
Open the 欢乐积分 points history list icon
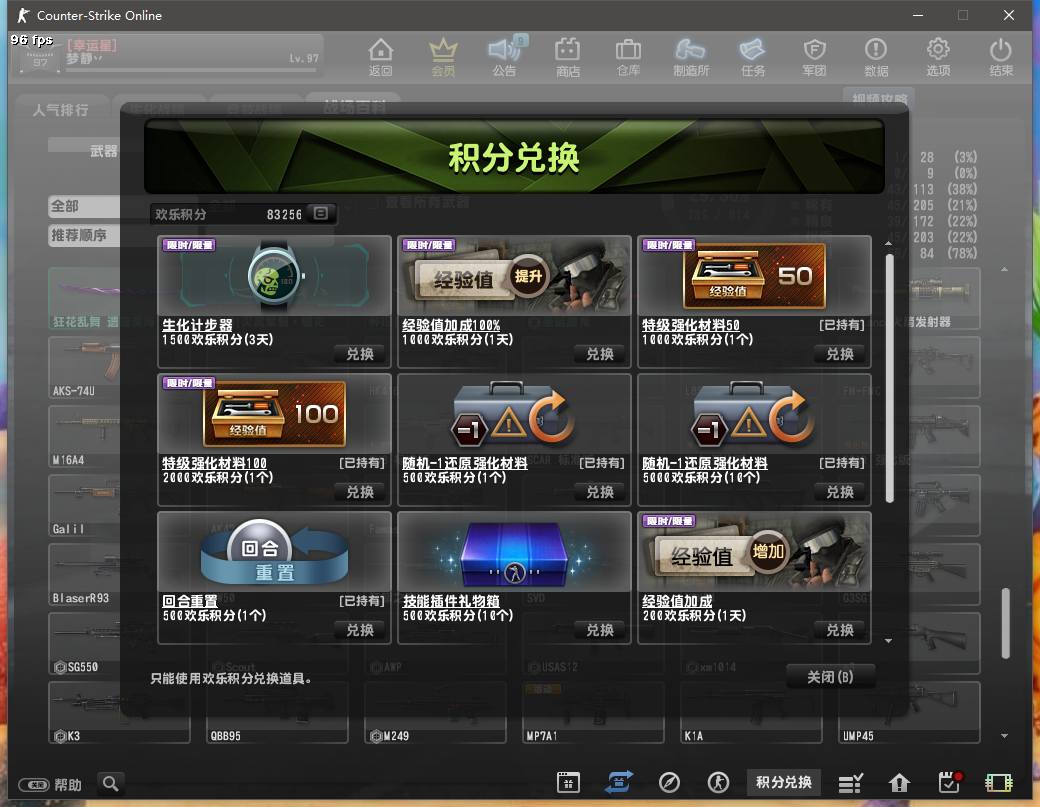pos(320,214)
